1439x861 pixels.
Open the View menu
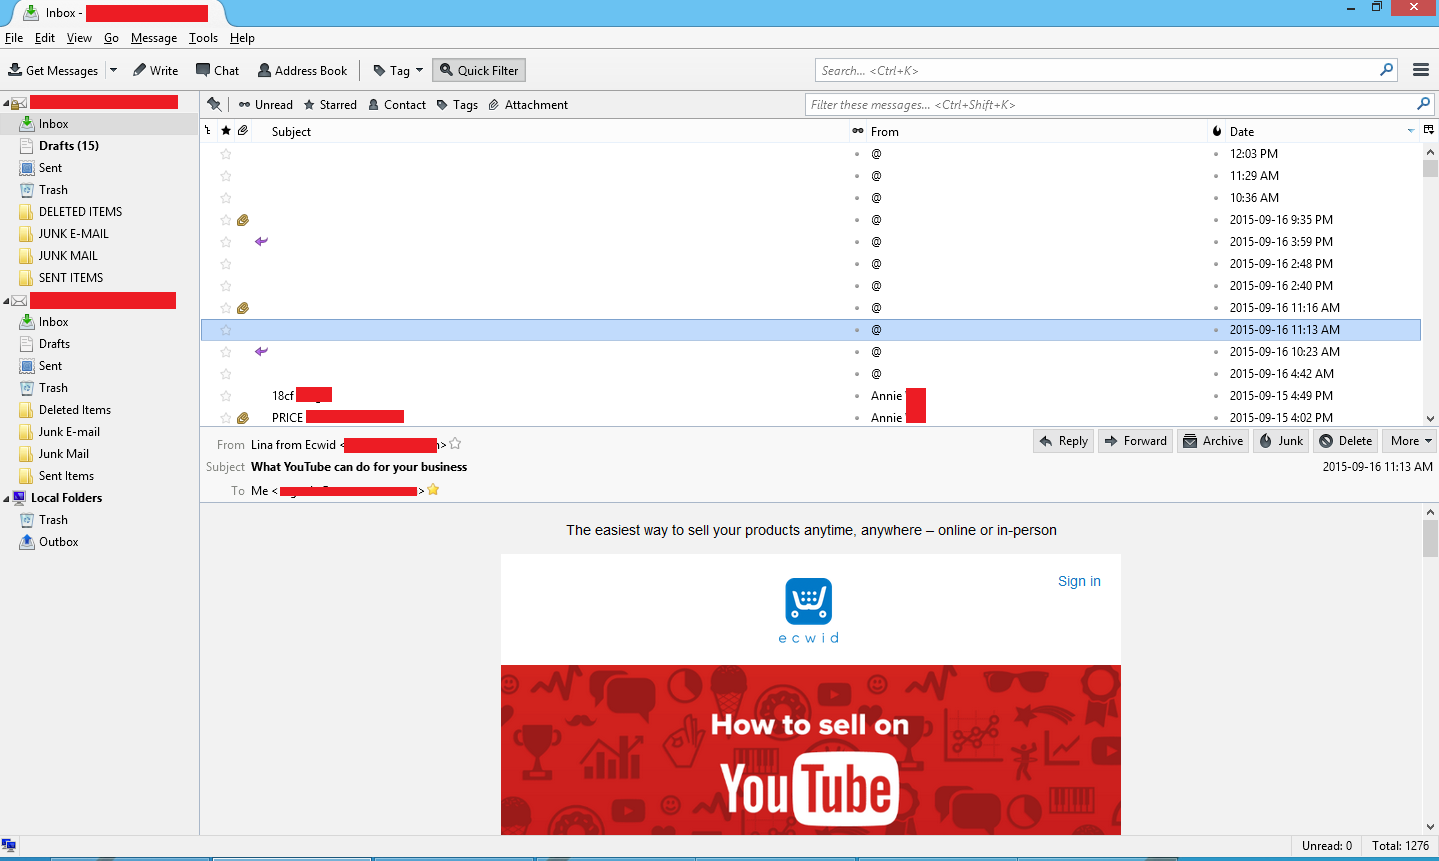click(79, 38)
